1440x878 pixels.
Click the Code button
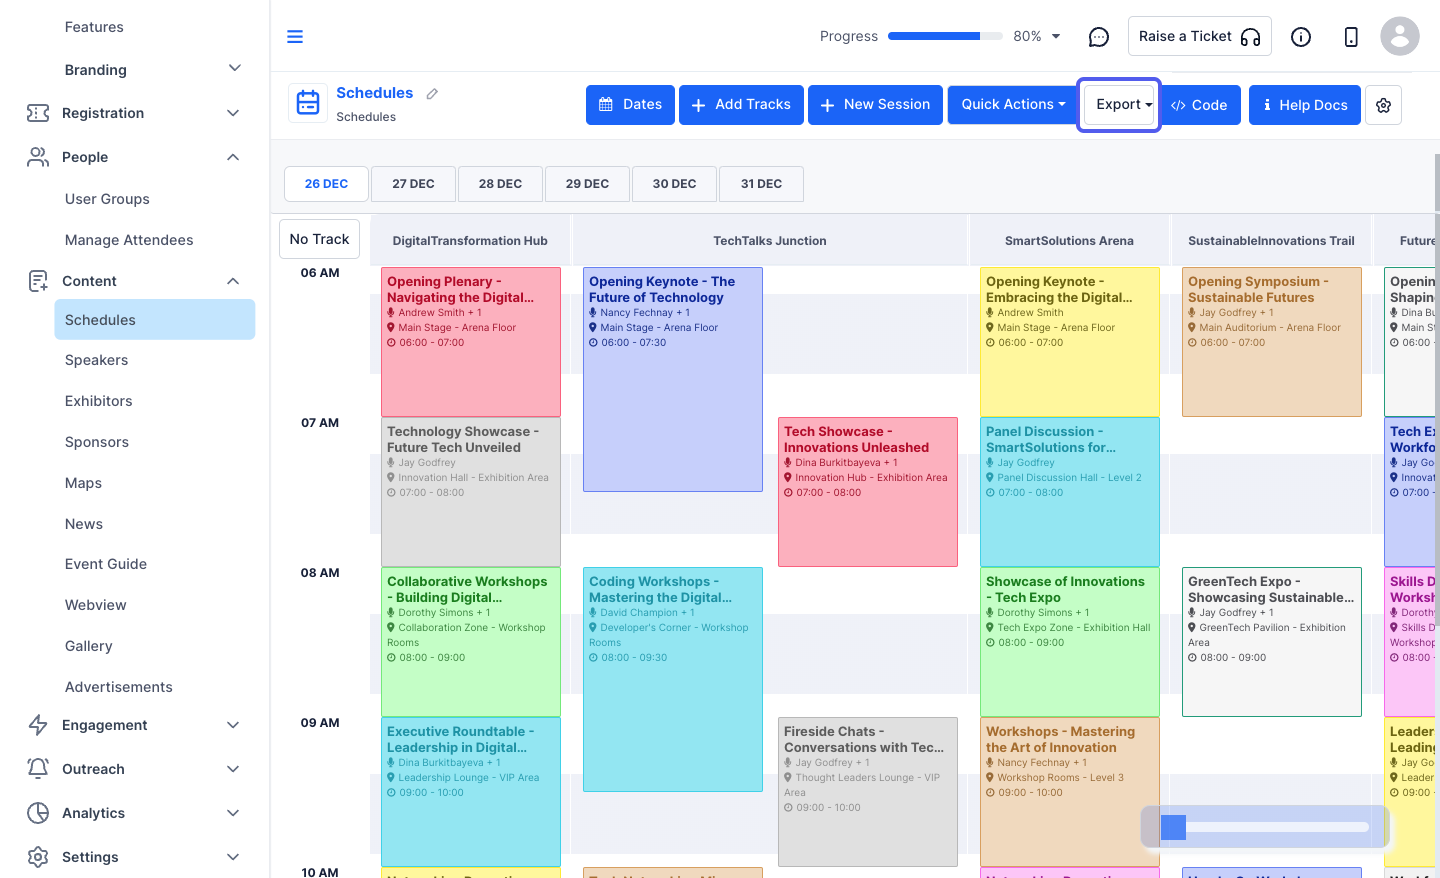1200,105
